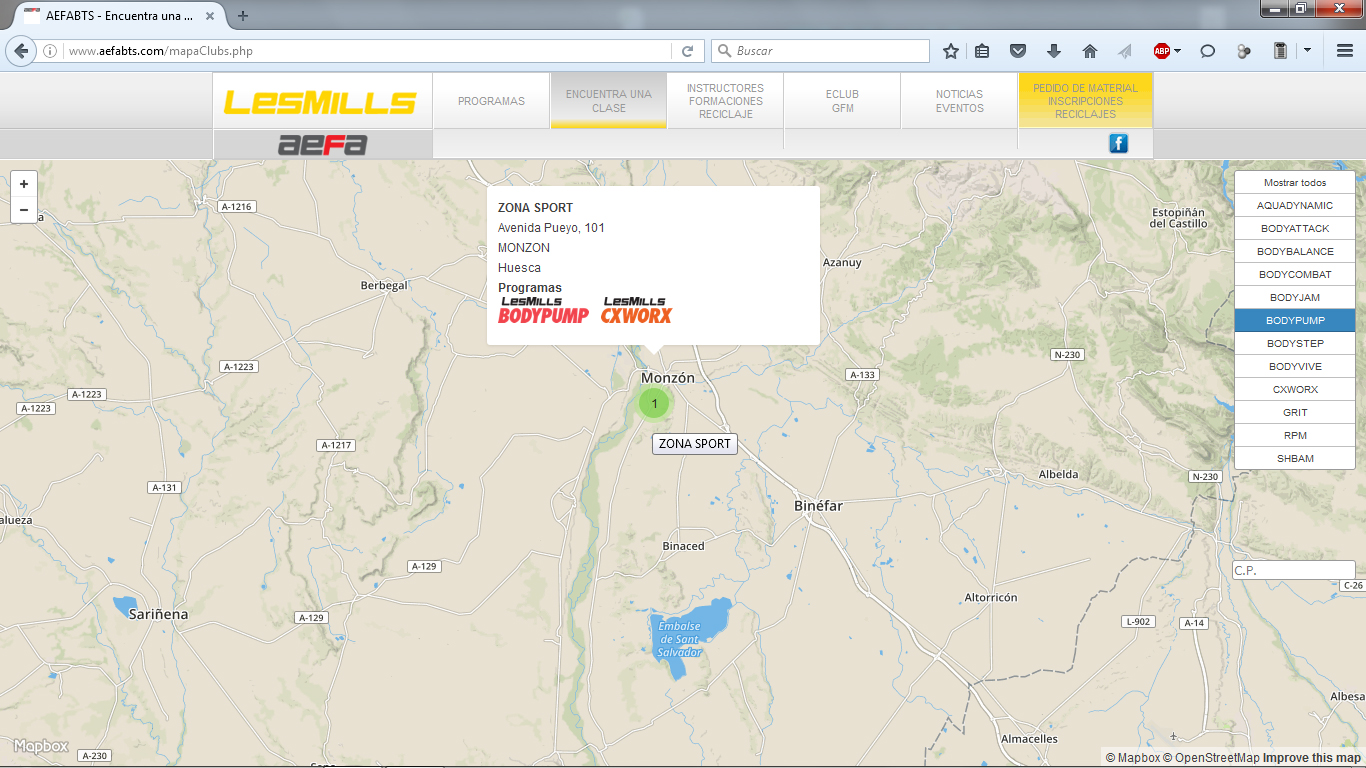Click the site information icon in address bar

(50, 51)
